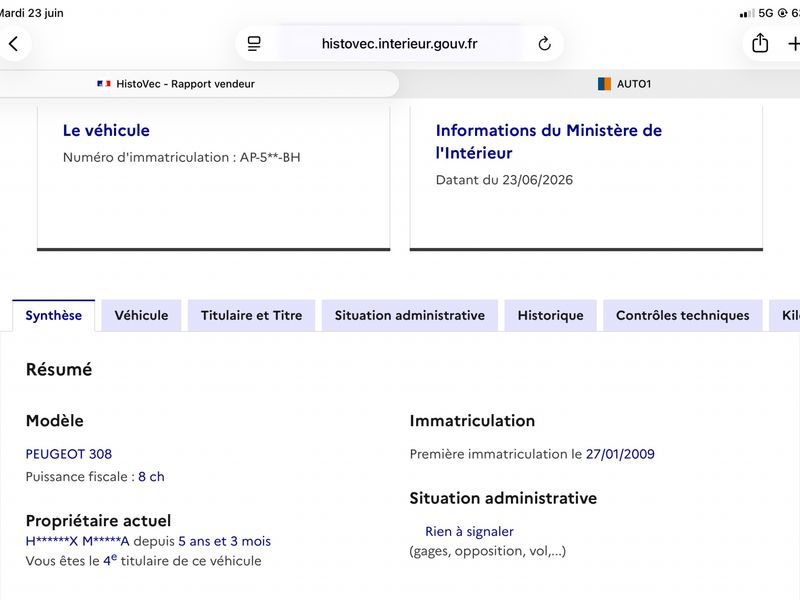
Task: Tap the Safari back arrow
Action: coord(14,44)
